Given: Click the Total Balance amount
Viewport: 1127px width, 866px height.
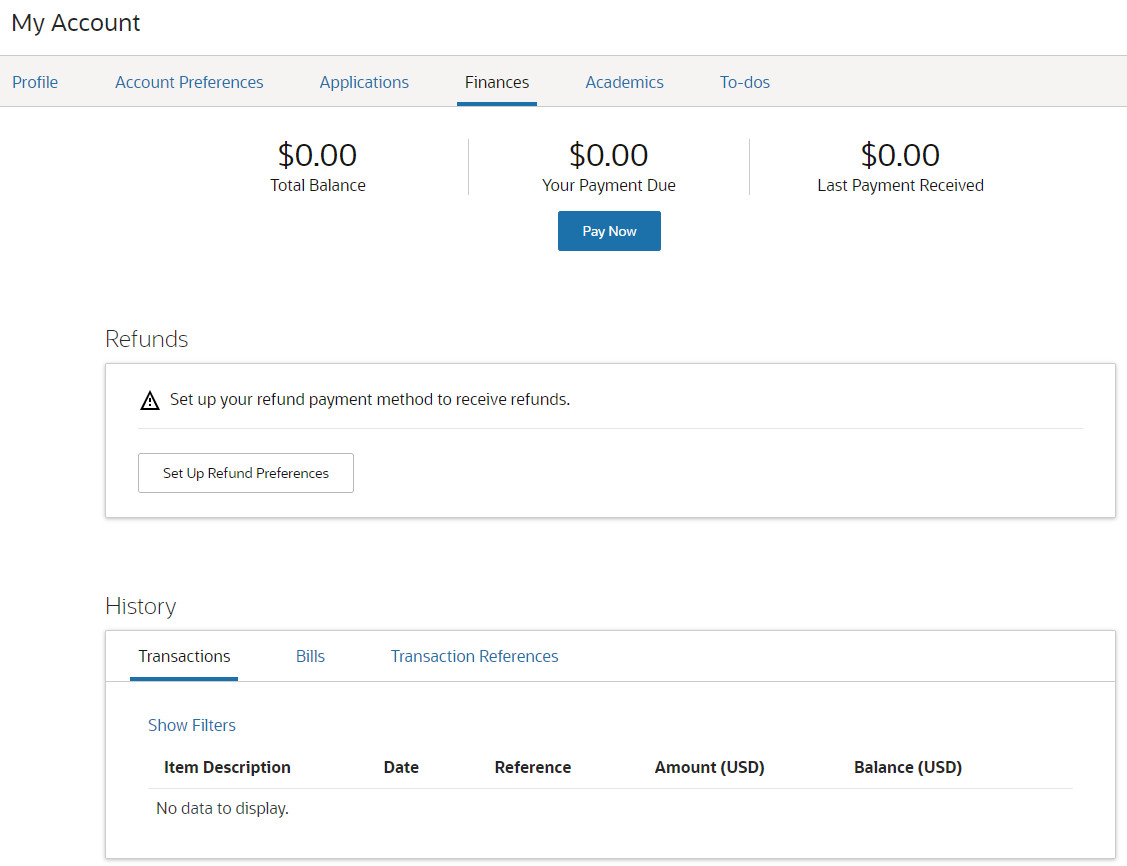Looking at the screenshot, I should tap(317, 155).
